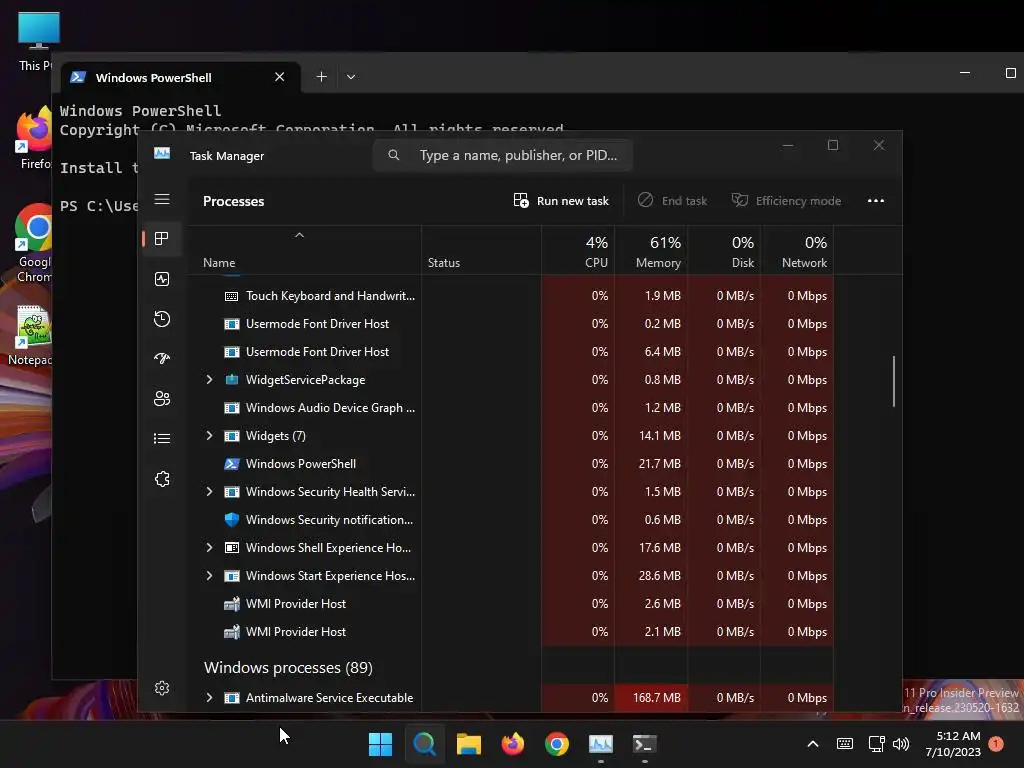Click the process list scrollbar thumb
The width and height of the screenshot is (1024, 768).
point(893,381)
